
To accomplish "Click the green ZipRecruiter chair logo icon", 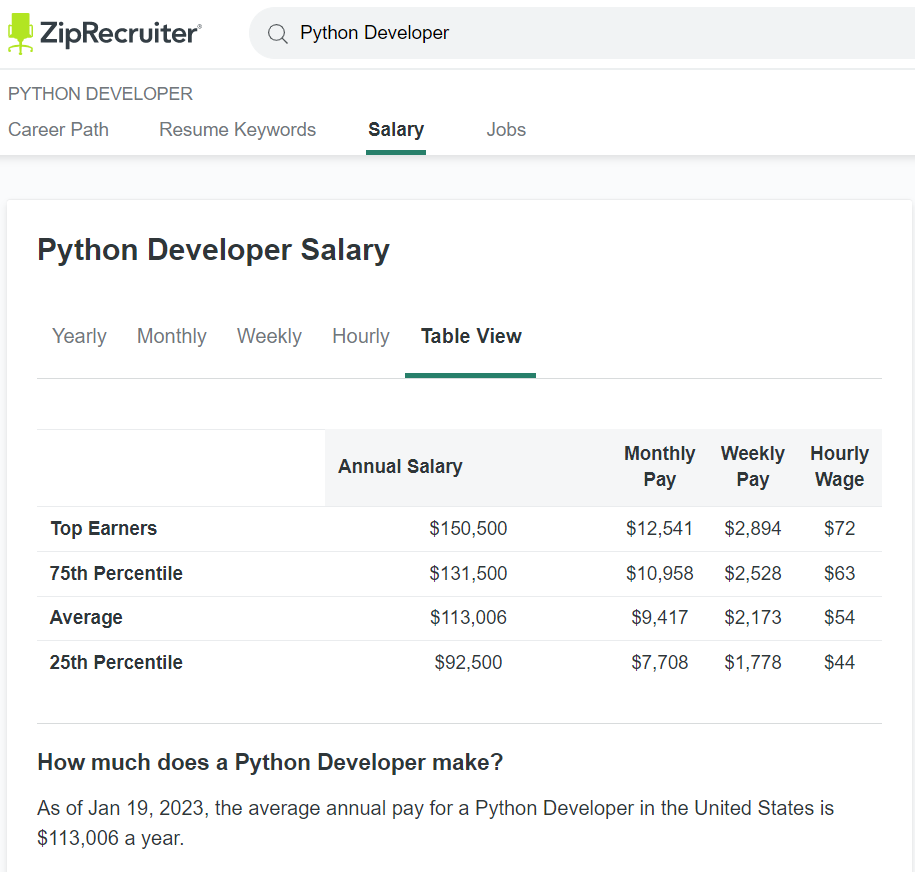I will coord(20,33).
